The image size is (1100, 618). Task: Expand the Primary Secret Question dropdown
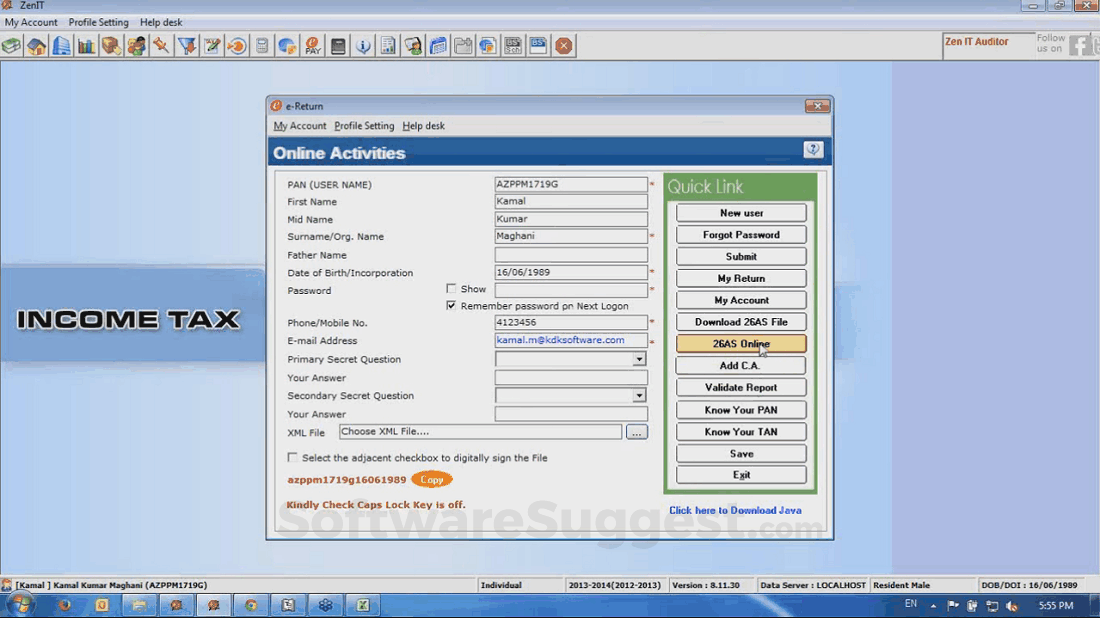[639, 360]
